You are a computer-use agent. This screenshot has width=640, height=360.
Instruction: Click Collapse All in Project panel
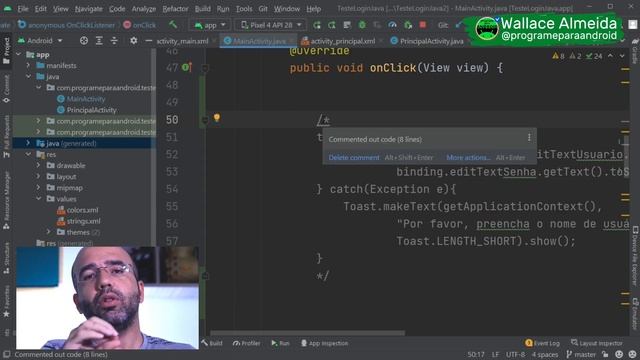pyautogui.click(x=114, y=41)
